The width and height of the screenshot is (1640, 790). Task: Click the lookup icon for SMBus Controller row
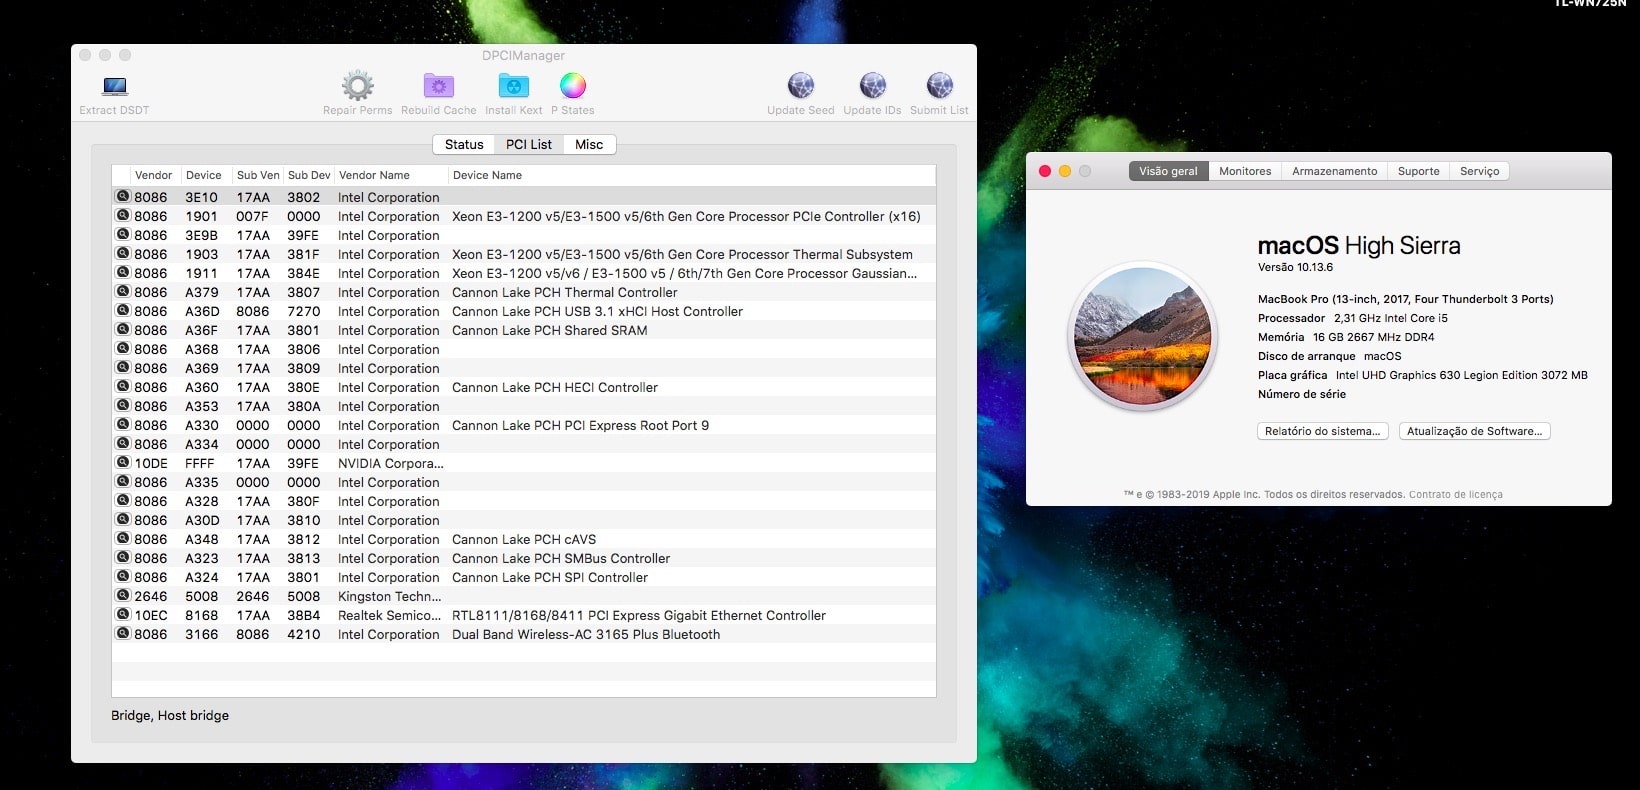coord(123,558)
